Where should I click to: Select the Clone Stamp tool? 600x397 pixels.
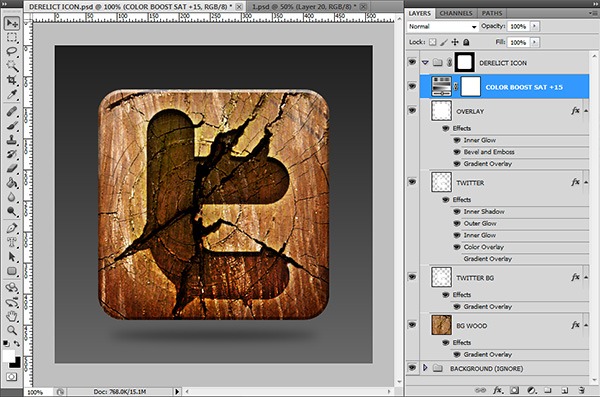point(12,140)
